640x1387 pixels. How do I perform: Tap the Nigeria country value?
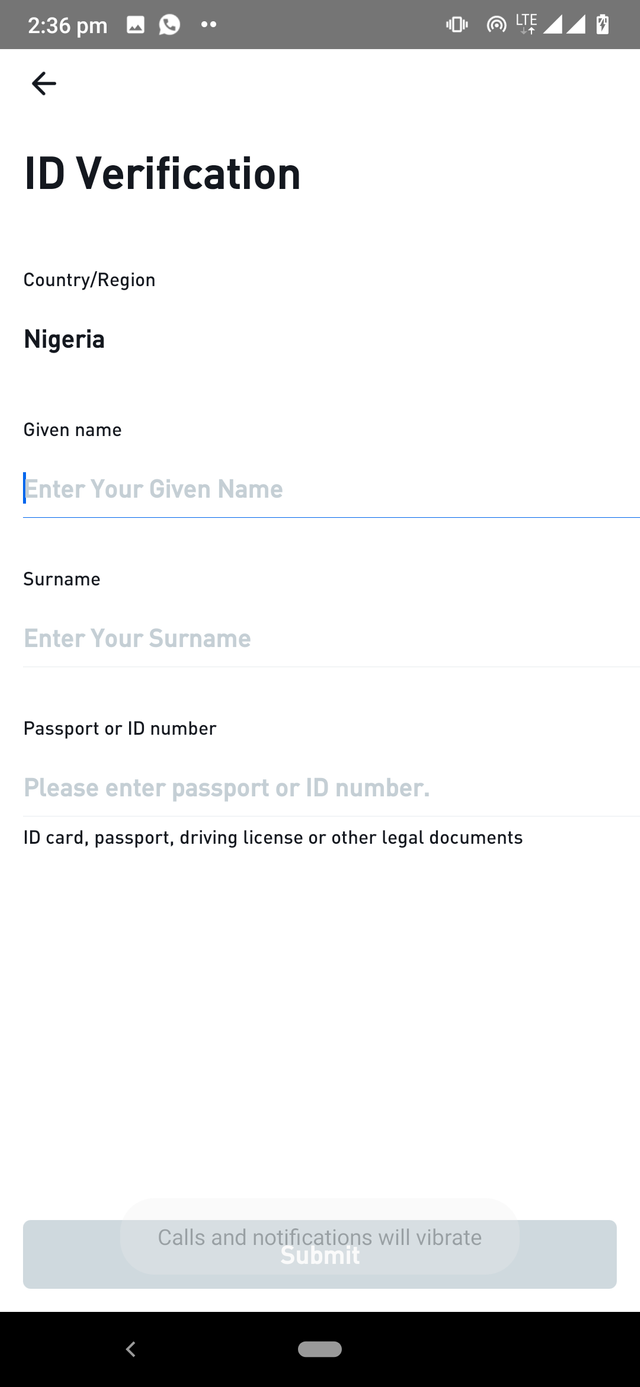pyautogui.click(x=64, y=339)
